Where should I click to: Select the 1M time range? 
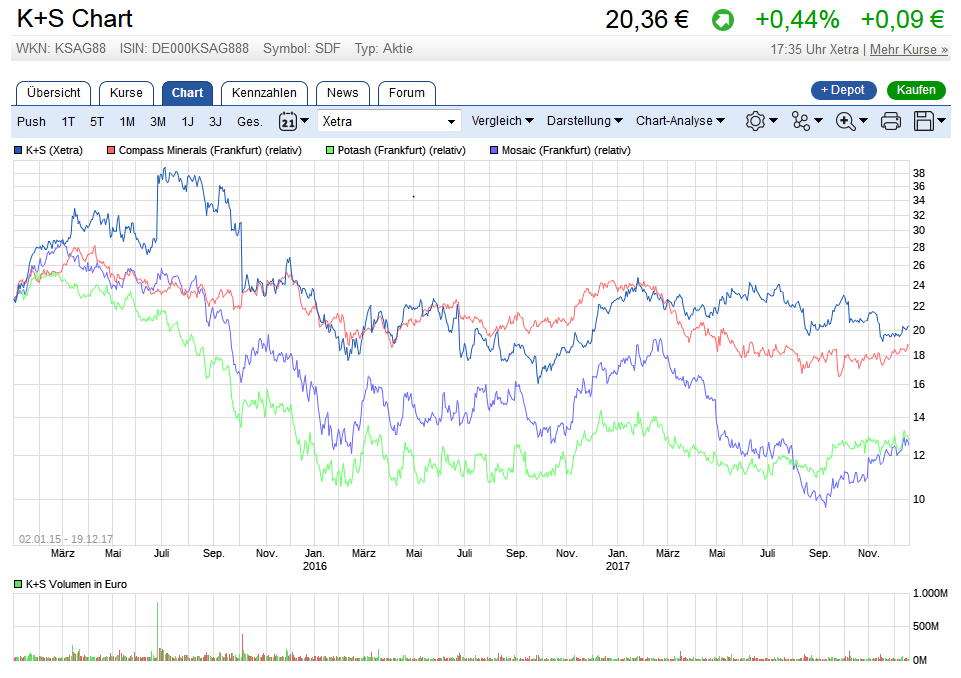pos(127,121)
